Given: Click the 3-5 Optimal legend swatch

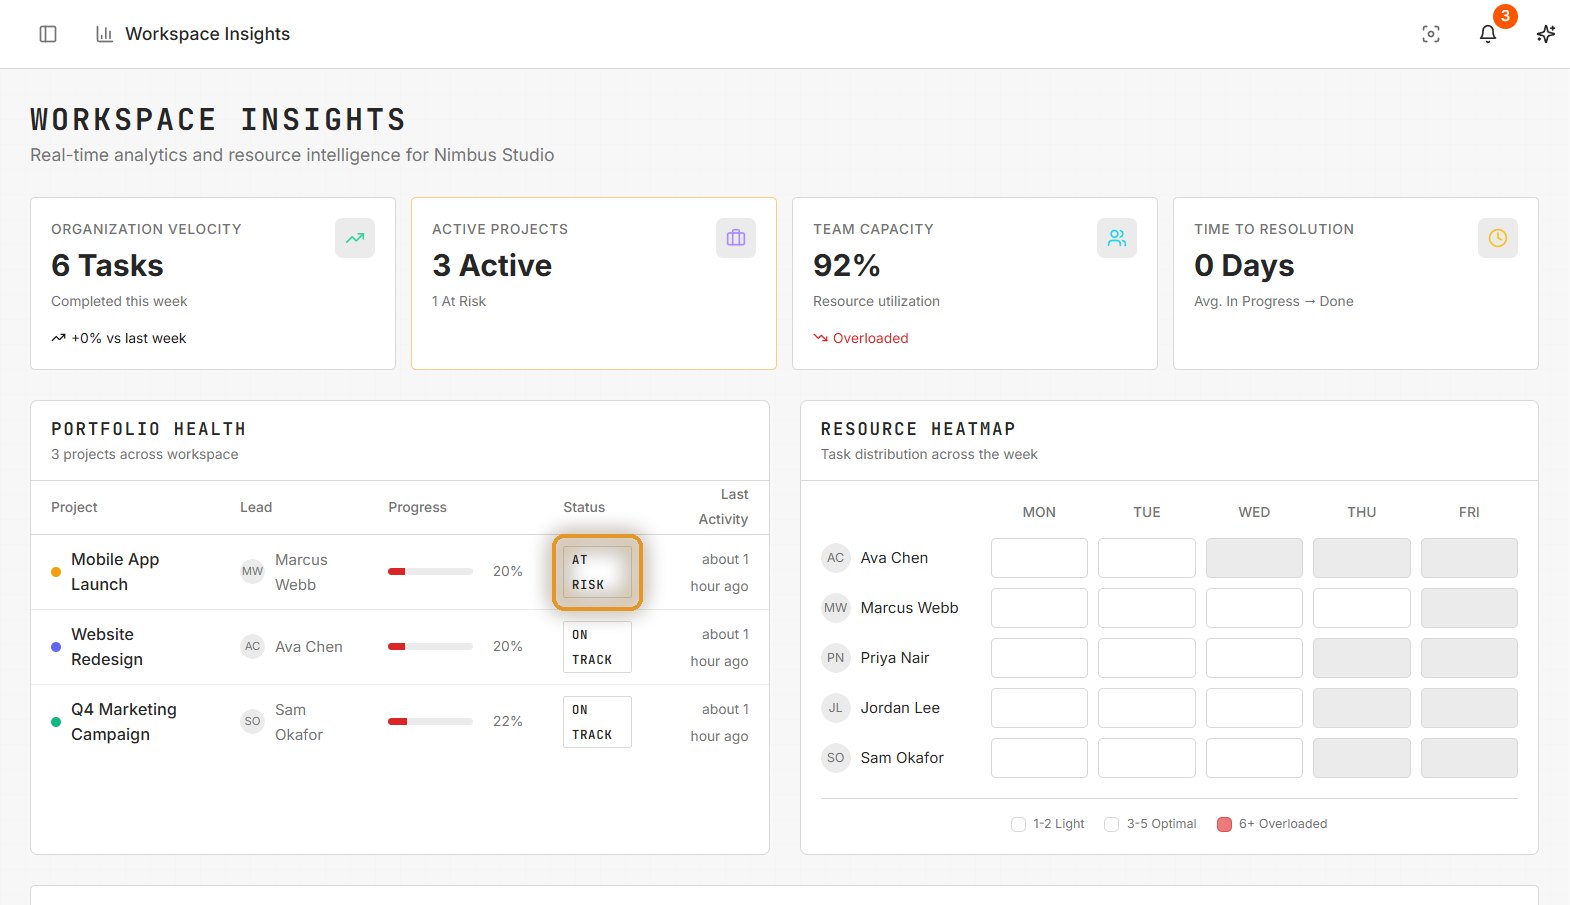Looking at the screenshot, I should [x=1111, y=824].
